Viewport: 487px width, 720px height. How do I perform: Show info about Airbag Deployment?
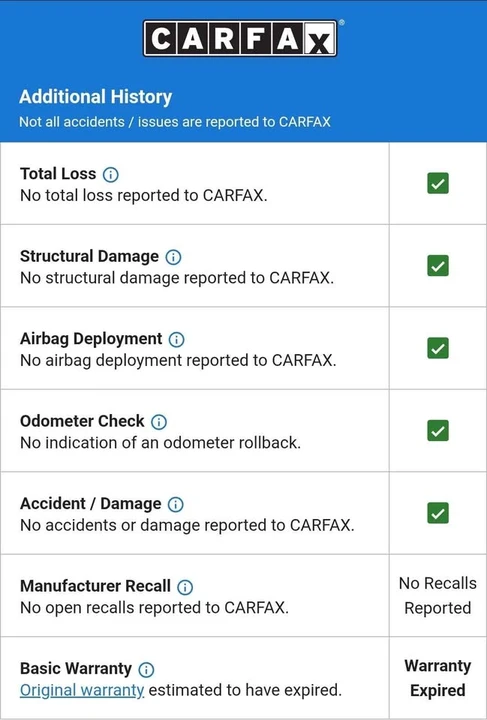point(176,339)
